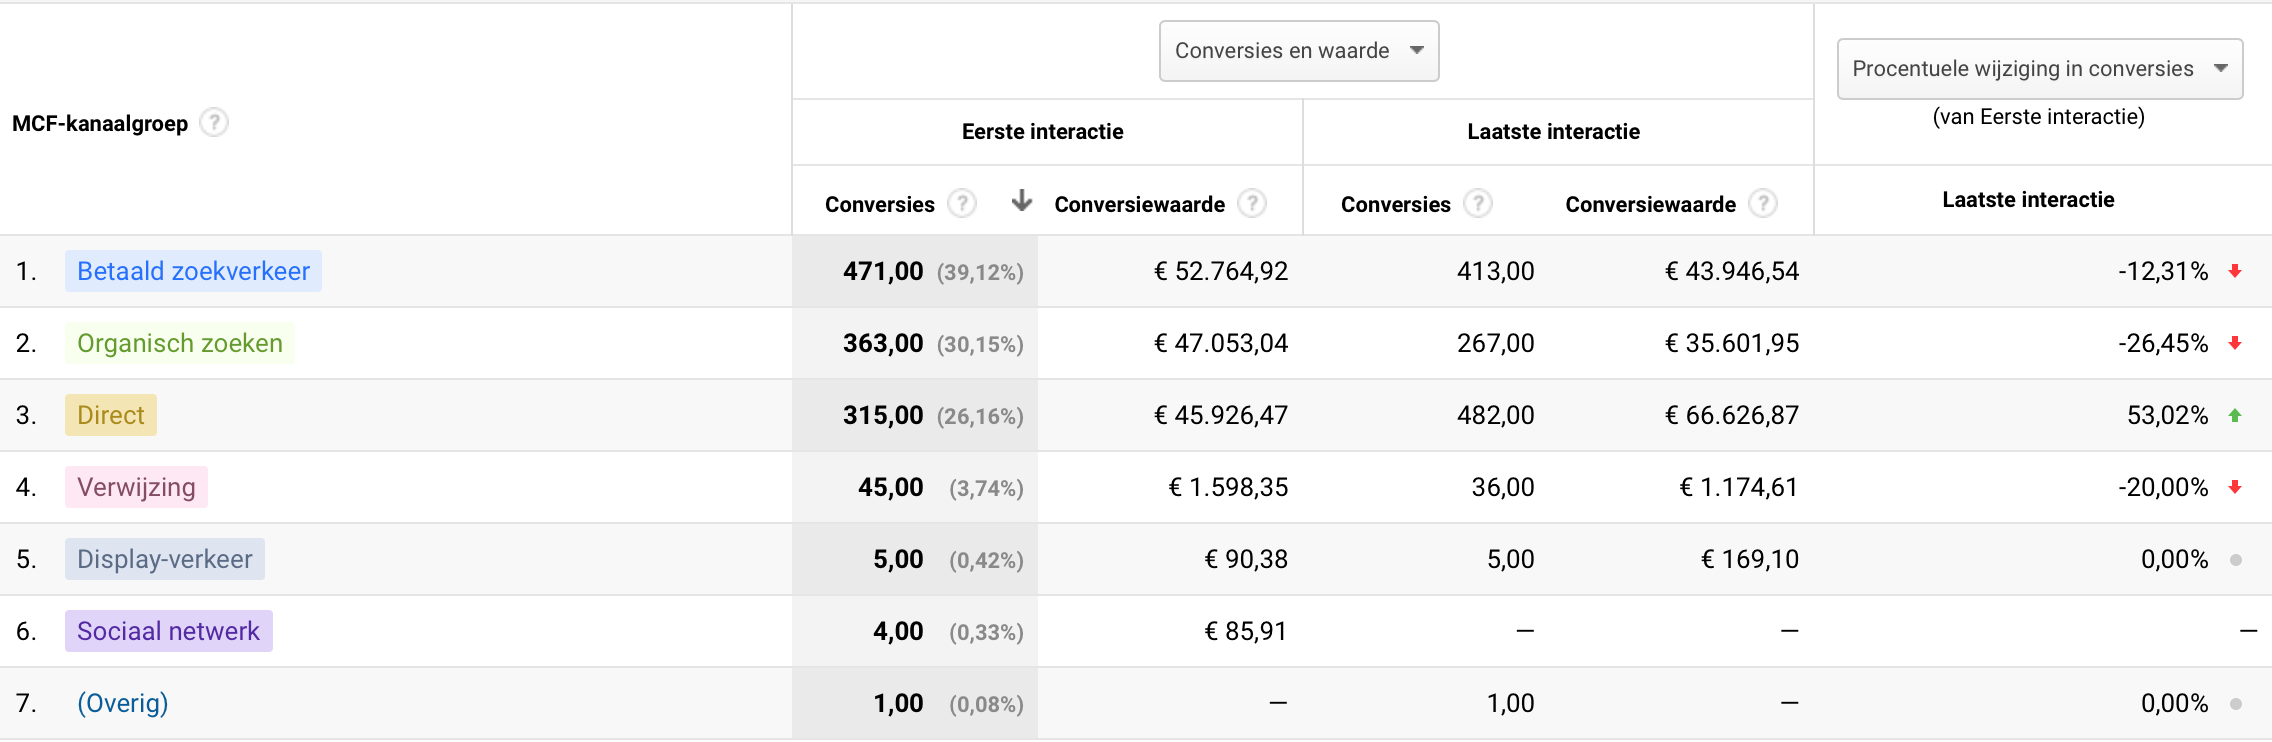Click help icon beside Laatste interactie Conversiewaarde
This screenshot has height=742, width=2272.
tap(1763, 204)
